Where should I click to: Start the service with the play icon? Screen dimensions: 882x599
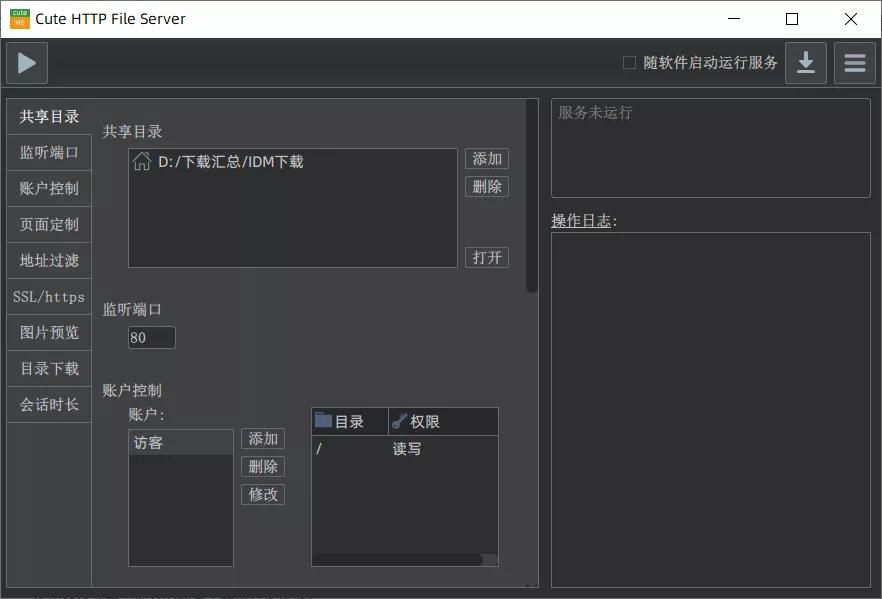[25, 62]
